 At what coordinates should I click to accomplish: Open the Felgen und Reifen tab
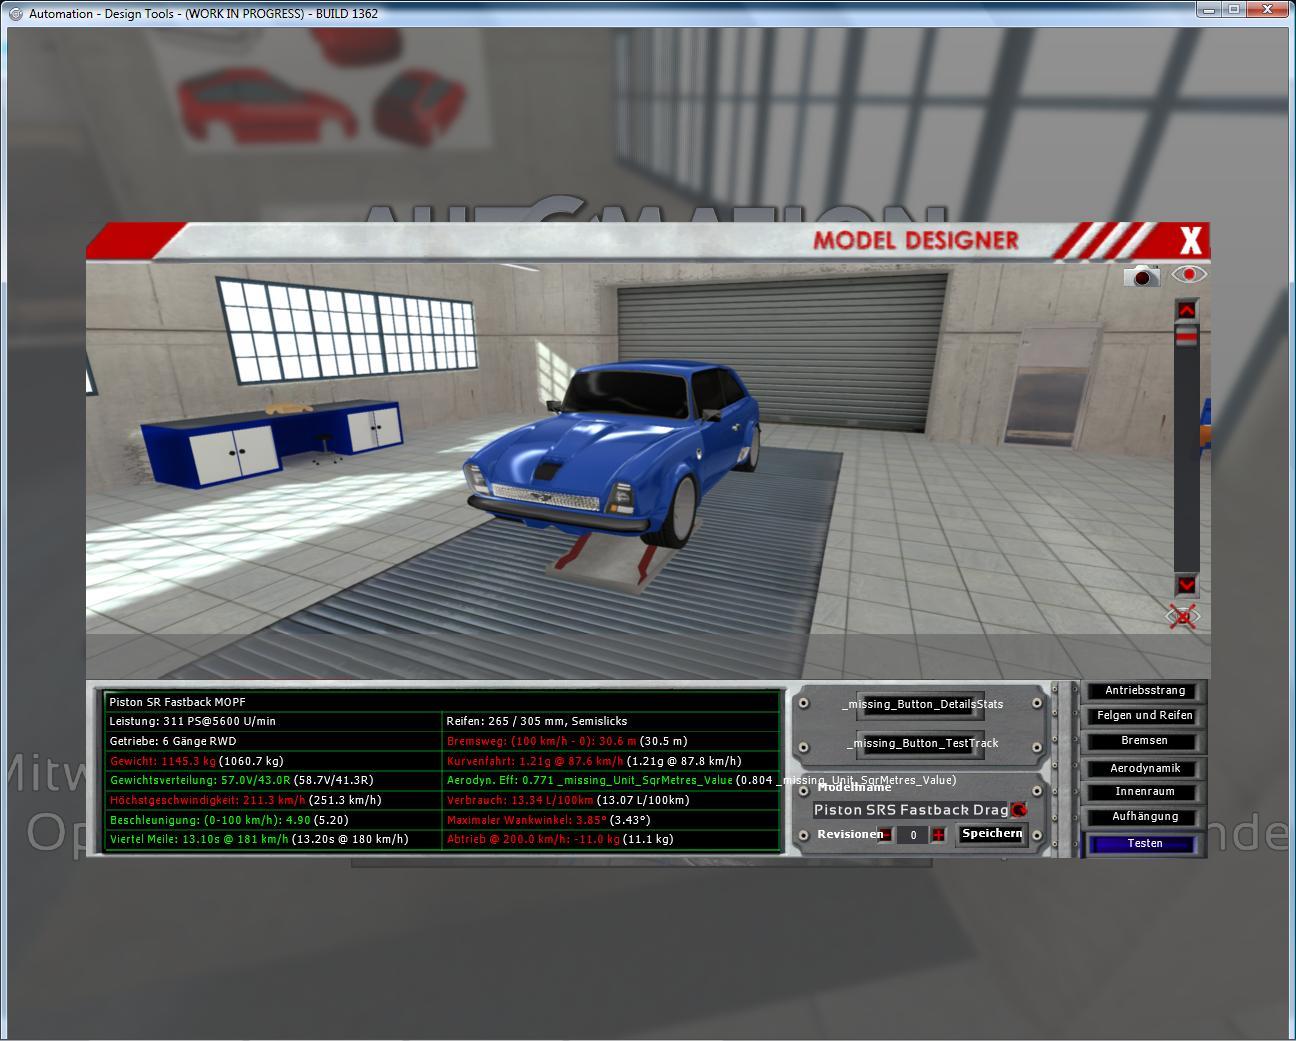pyautogui.click(x=1144, y=716)
